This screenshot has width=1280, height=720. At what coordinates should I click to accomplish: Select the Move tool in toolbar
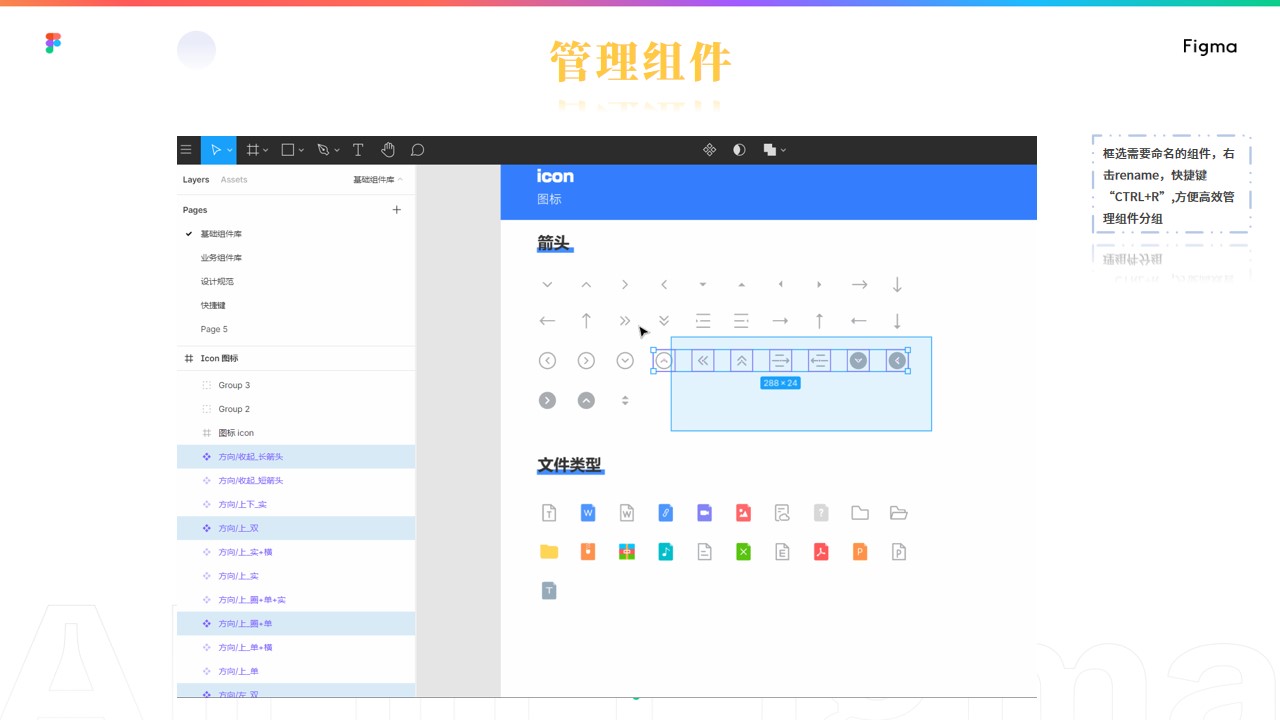tap(214, 150)
